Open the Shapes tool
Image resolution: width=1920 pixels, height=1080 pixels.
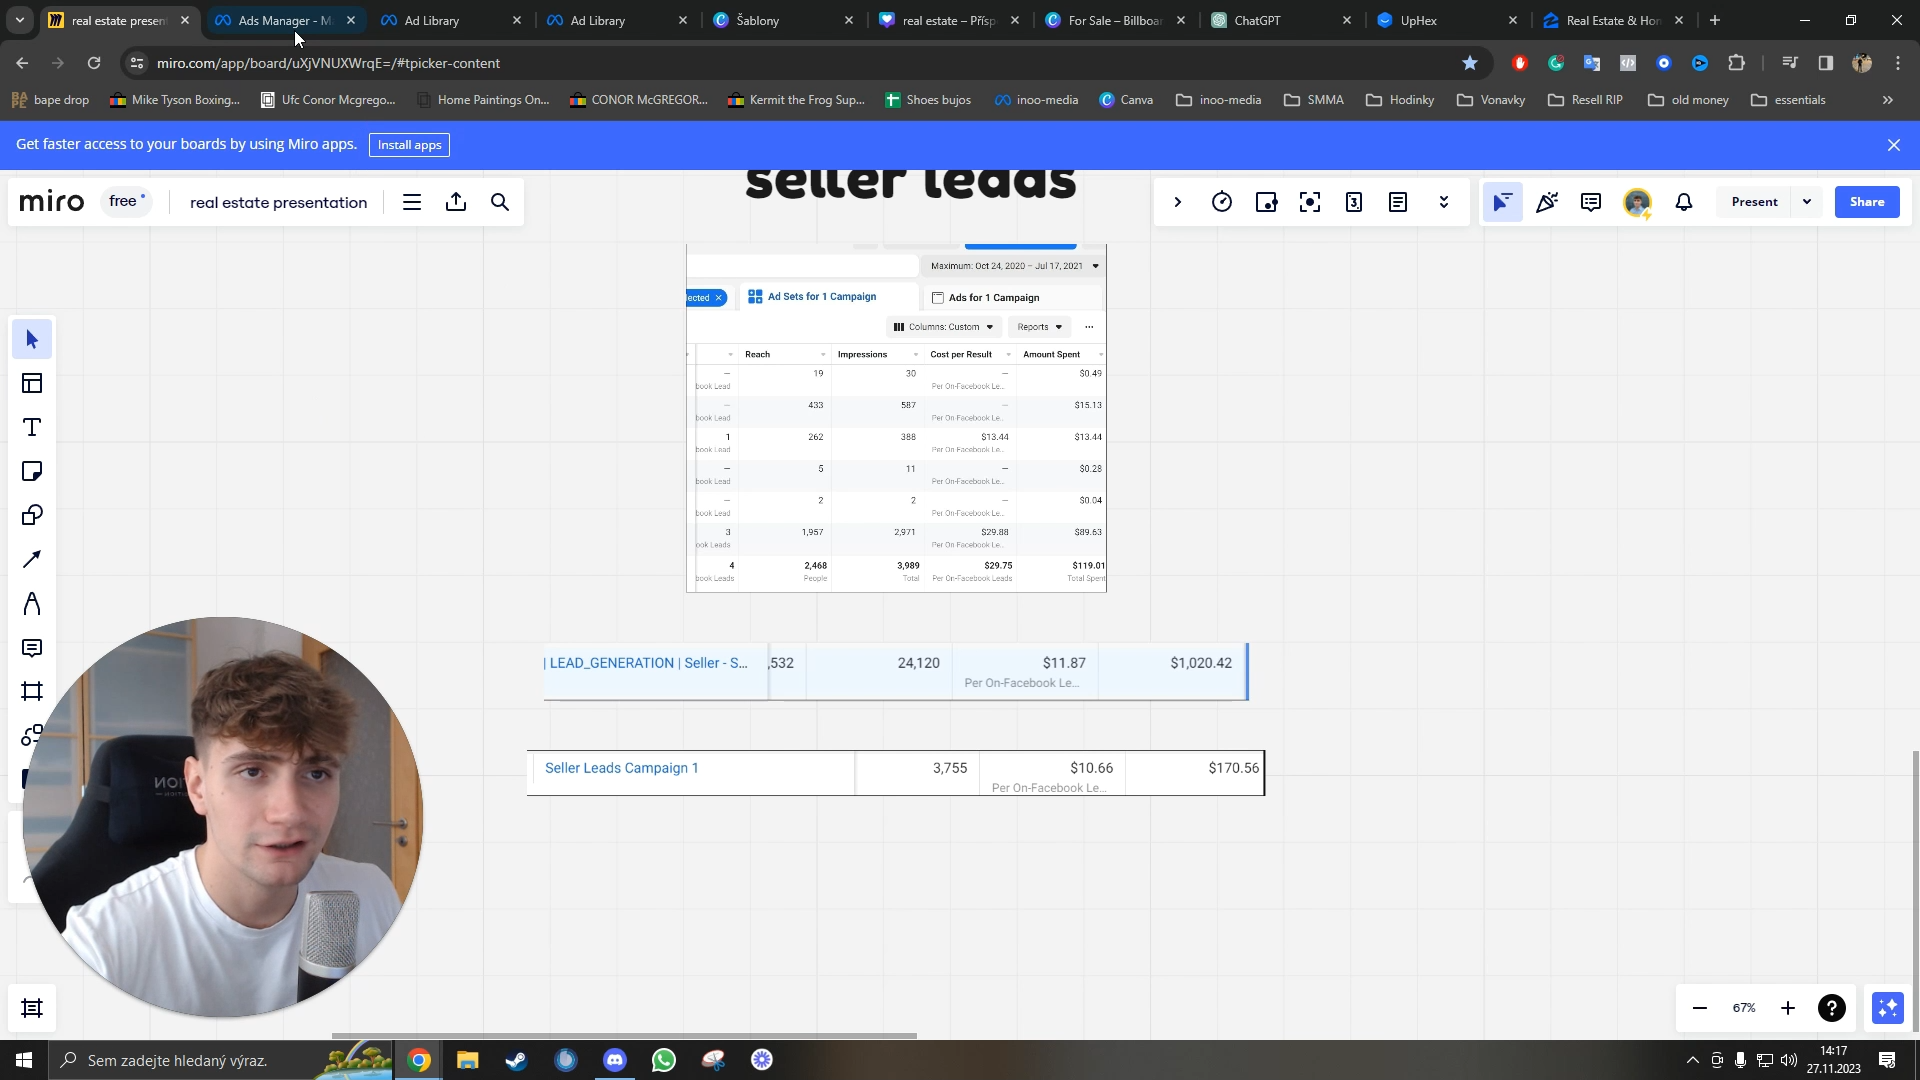[x=32, y=516]
